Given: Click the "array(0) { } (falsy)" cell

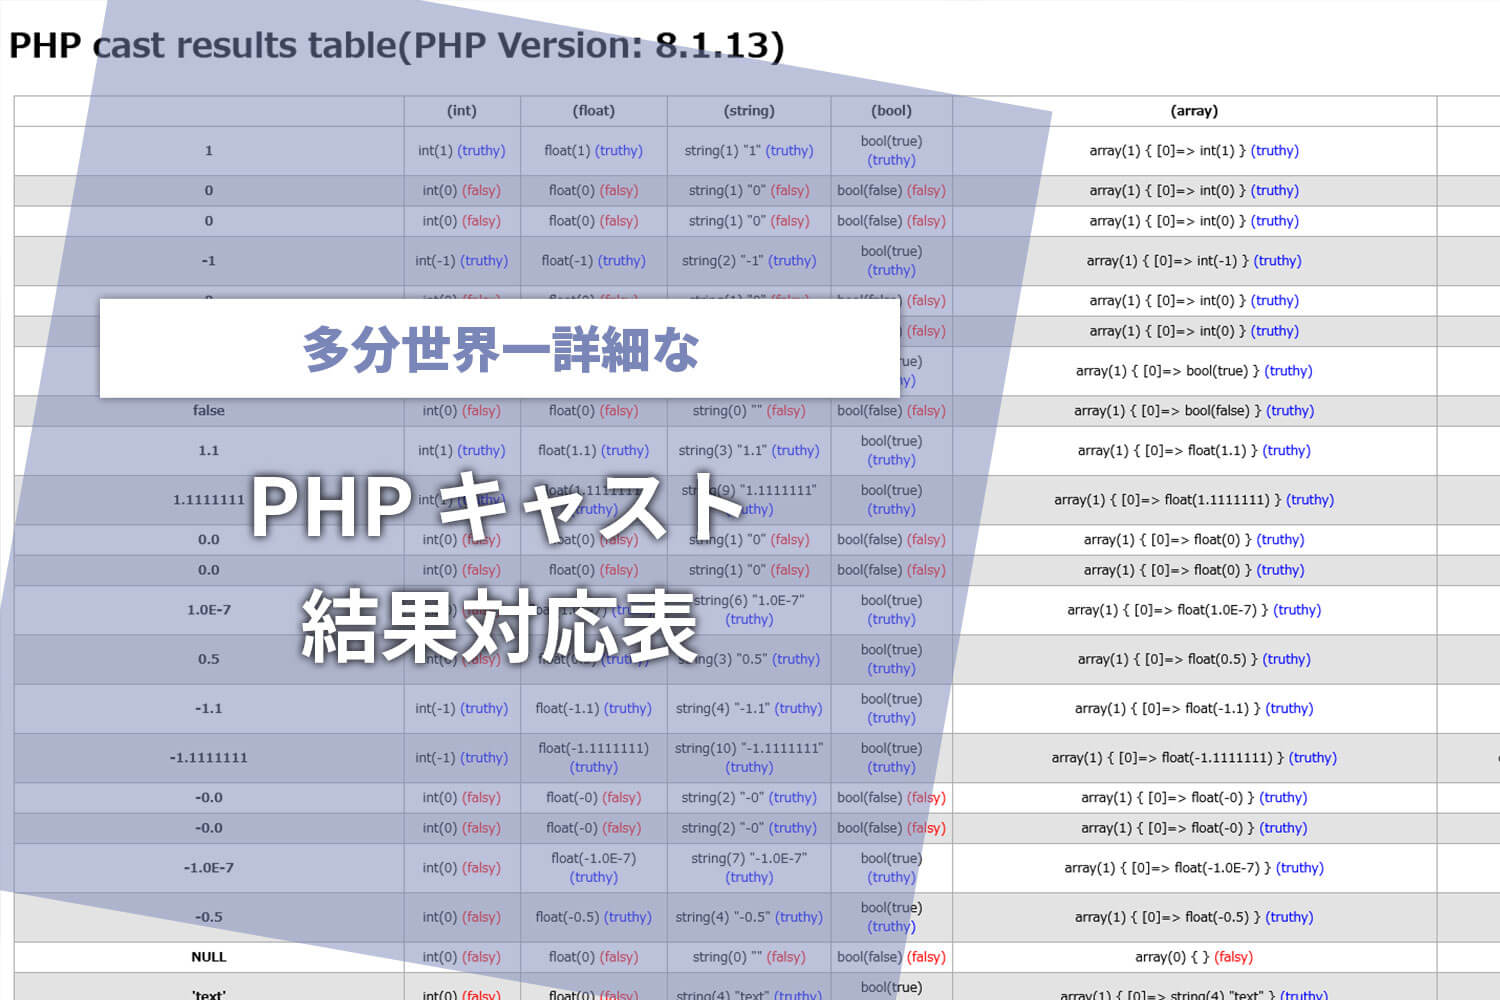Looking at the screenshot, I should (x=1194, y=957).
